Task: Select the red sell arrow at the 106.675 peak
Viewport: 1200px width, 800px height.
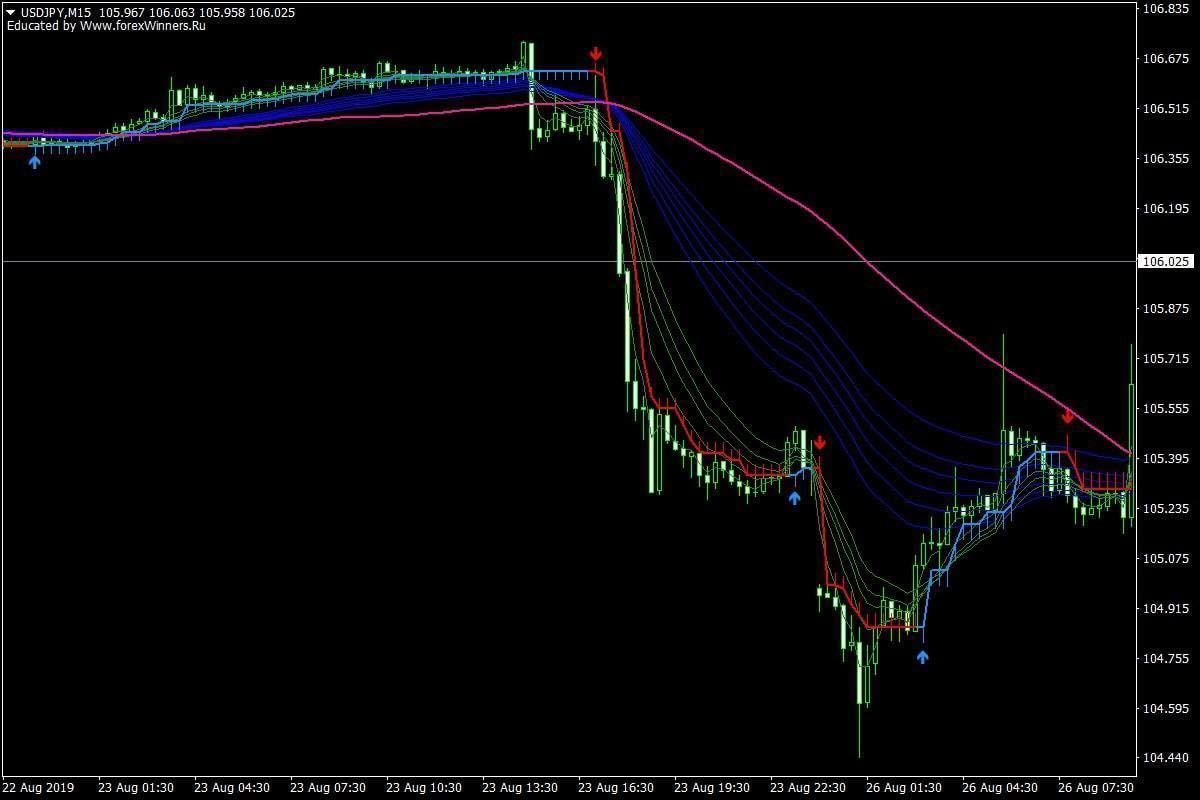Action: click(x=596, y=53)
